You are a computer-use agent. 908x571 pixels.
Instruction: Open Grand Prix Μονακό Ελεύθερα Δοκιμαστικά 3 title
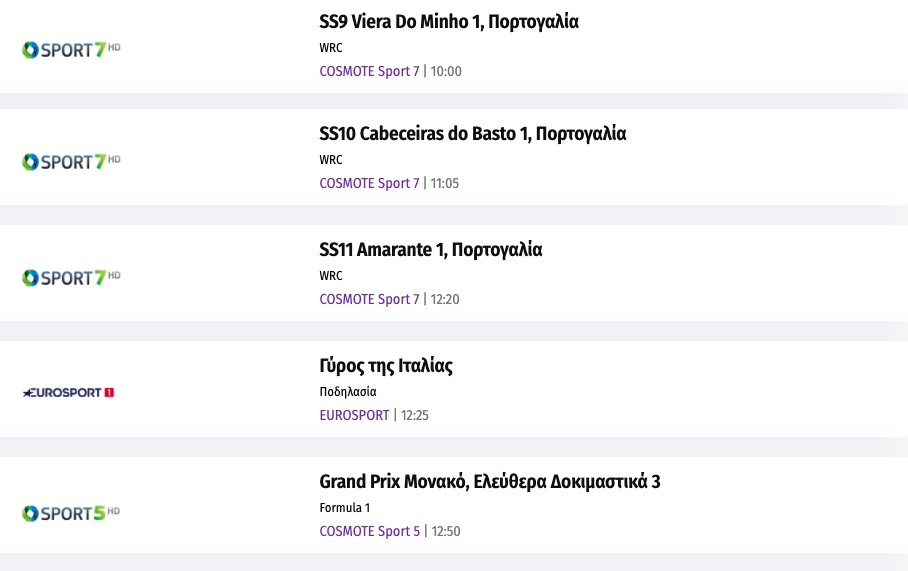489,482
